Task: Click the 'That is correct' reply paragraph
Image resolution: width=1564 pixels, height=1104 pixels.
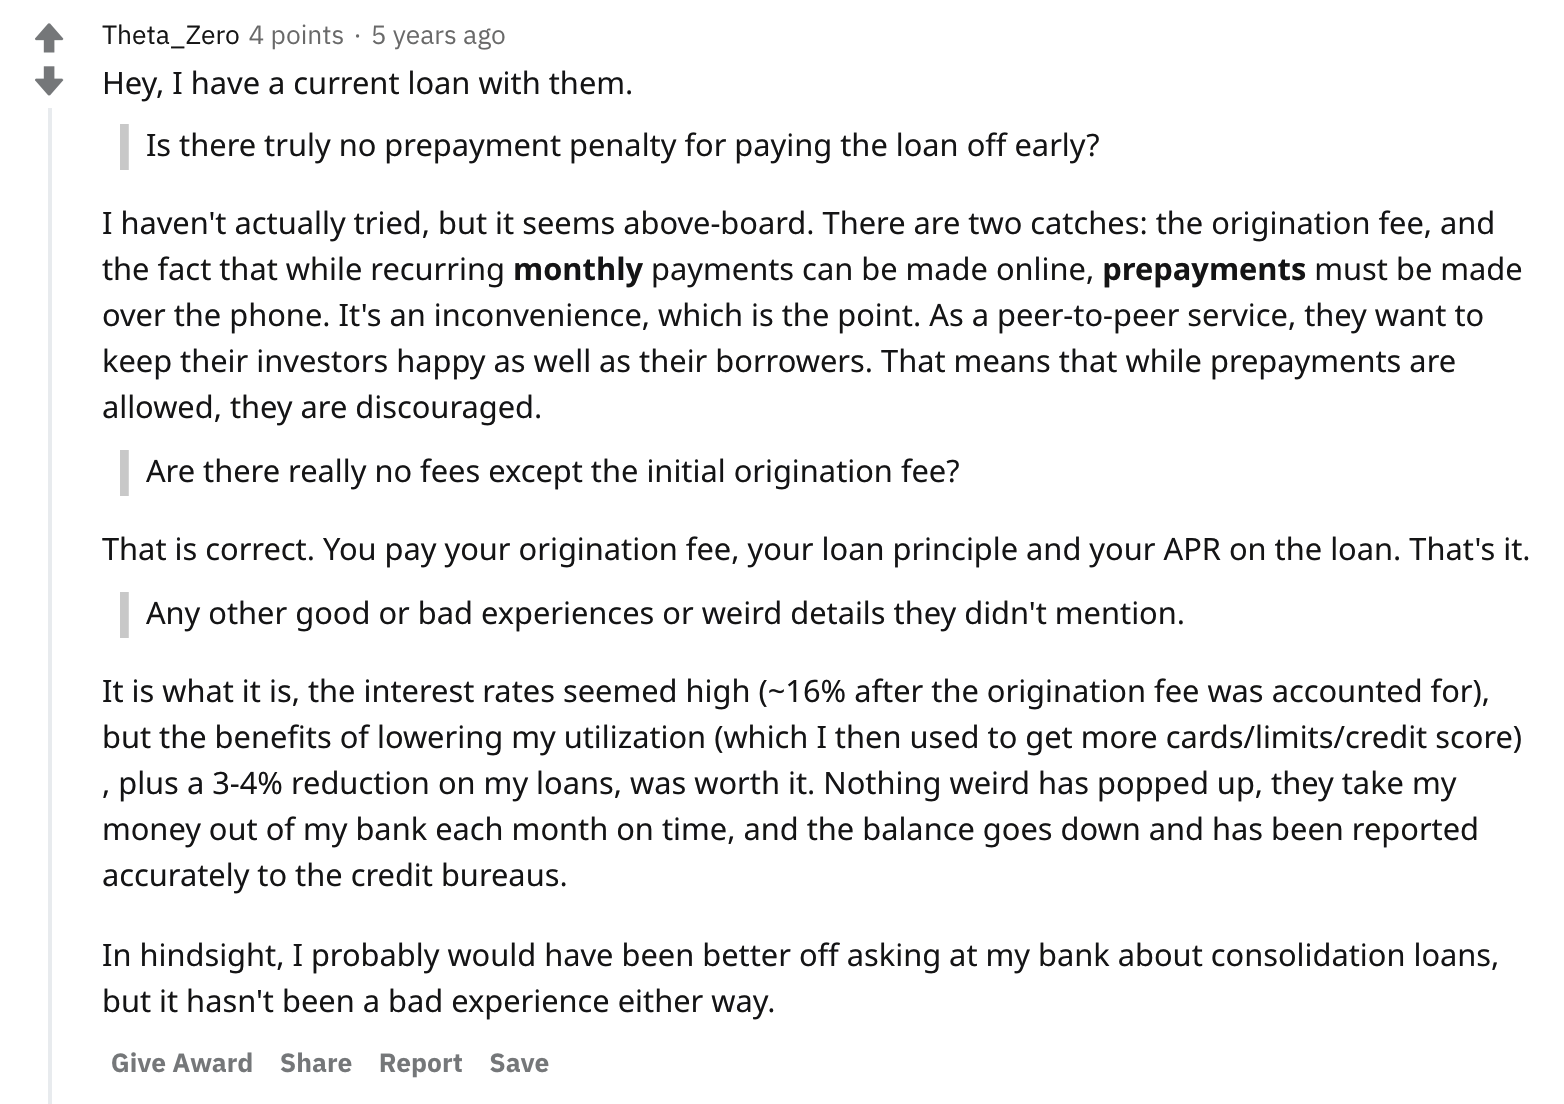Action: click(816, 550)
